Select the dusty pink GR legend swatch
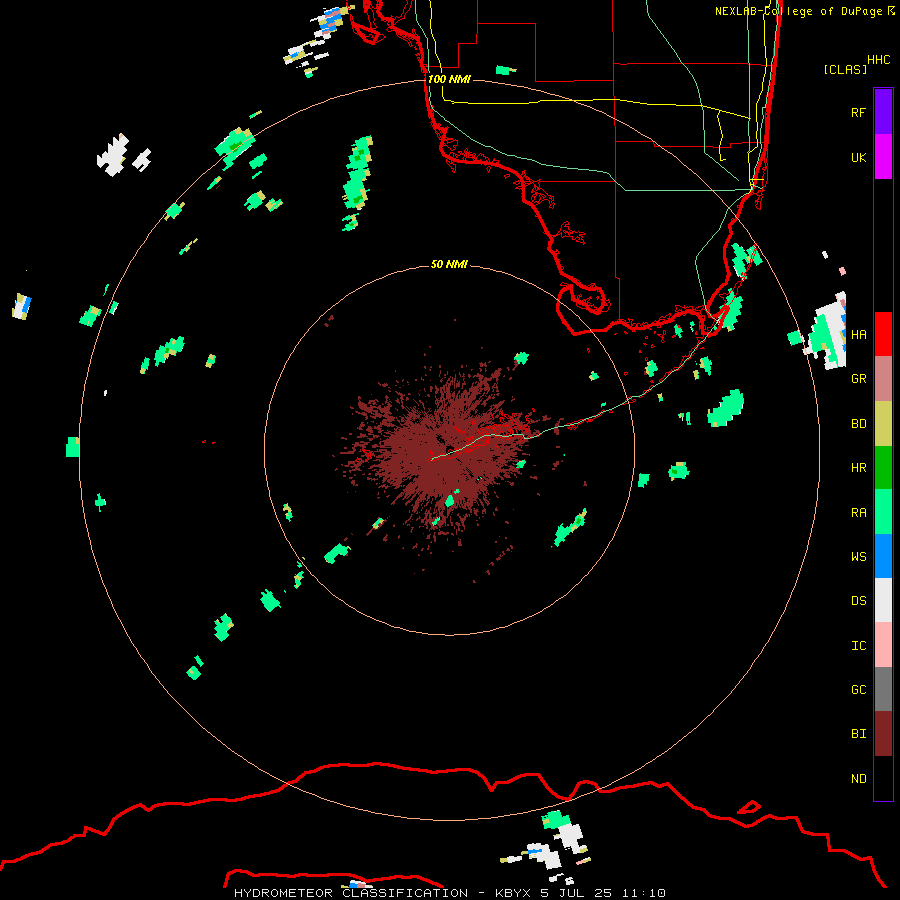900x900 pixels. [883, 379]
